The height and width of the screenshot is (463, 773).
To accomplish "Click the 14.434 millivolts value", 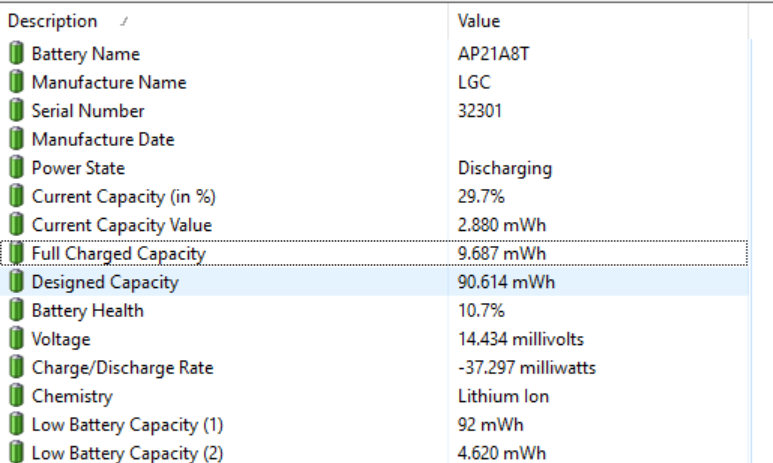I will click(521, 340).
